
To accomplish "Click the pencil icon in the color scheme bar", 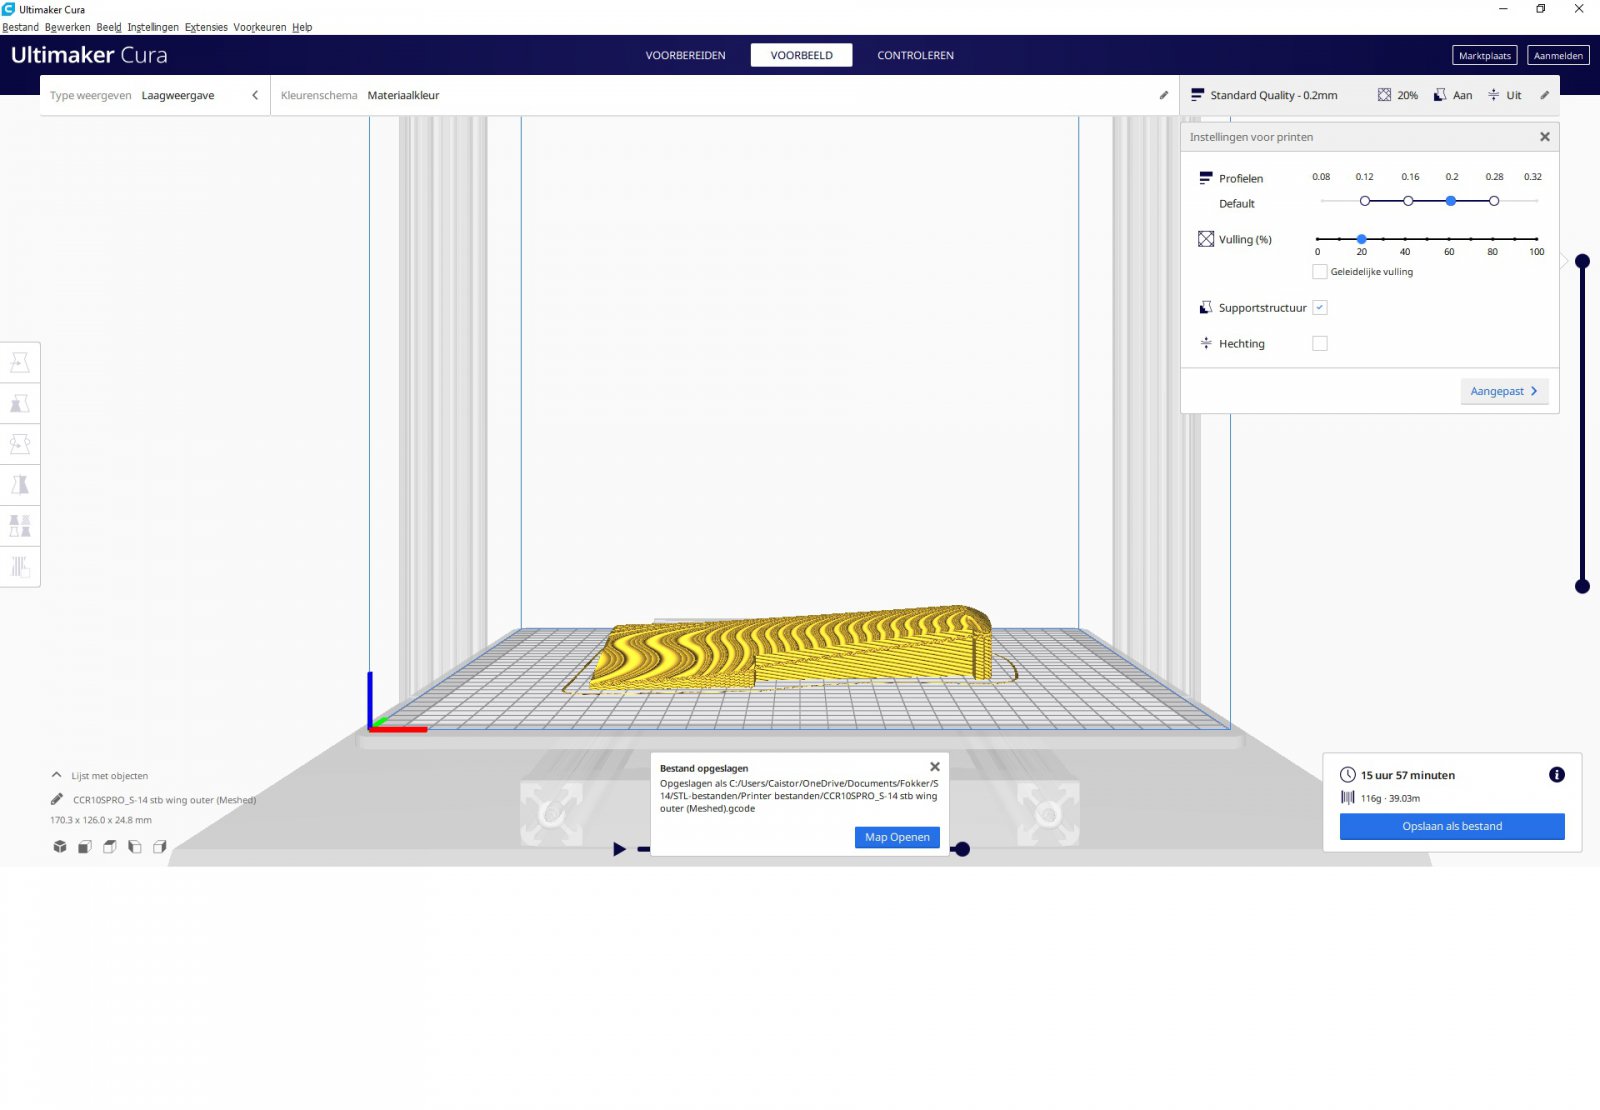I will click(1164, 95).
